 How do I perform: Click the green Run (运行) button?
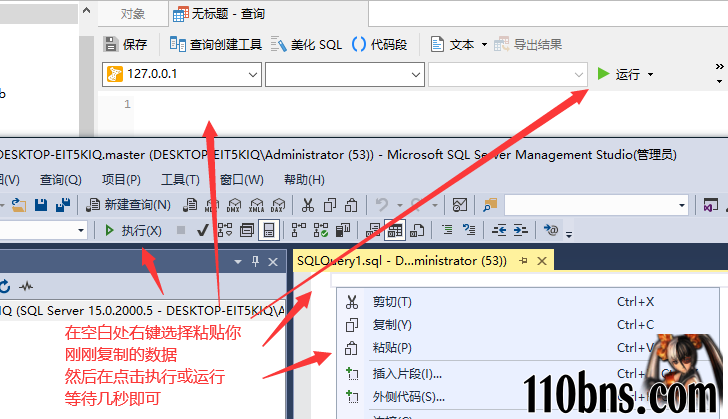pos(619,74)
